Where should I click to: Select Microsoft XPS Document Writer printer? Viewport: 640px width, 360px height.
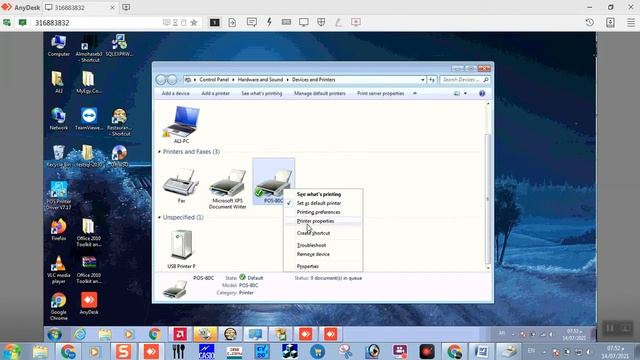(227, 189)
